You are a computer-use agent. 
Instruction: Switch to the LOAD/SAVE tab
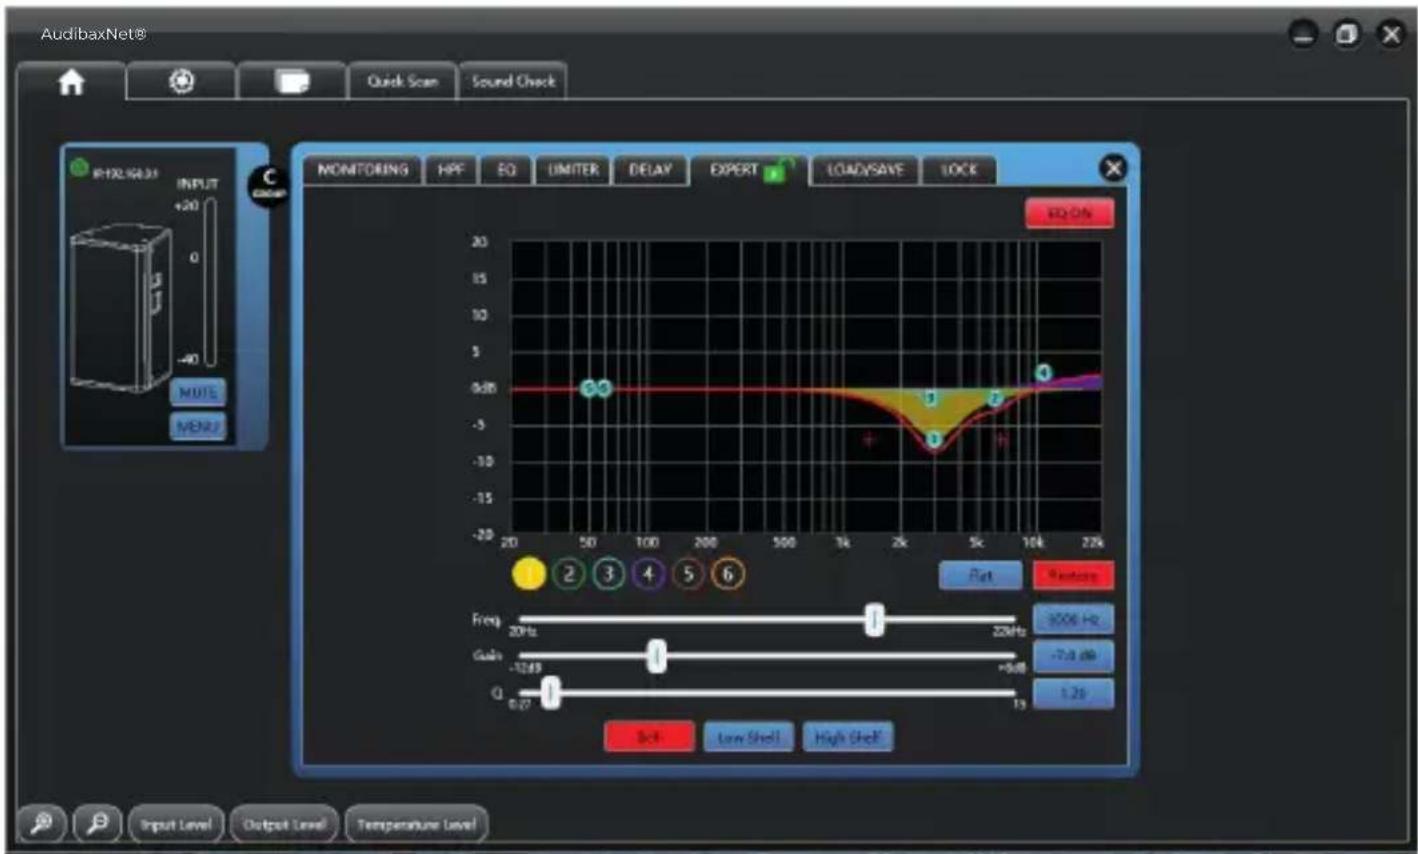(865, 170)
